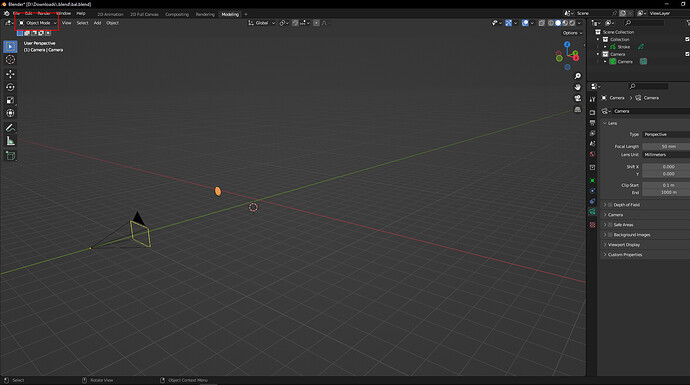Open the World properties tab

pos(592,154)
